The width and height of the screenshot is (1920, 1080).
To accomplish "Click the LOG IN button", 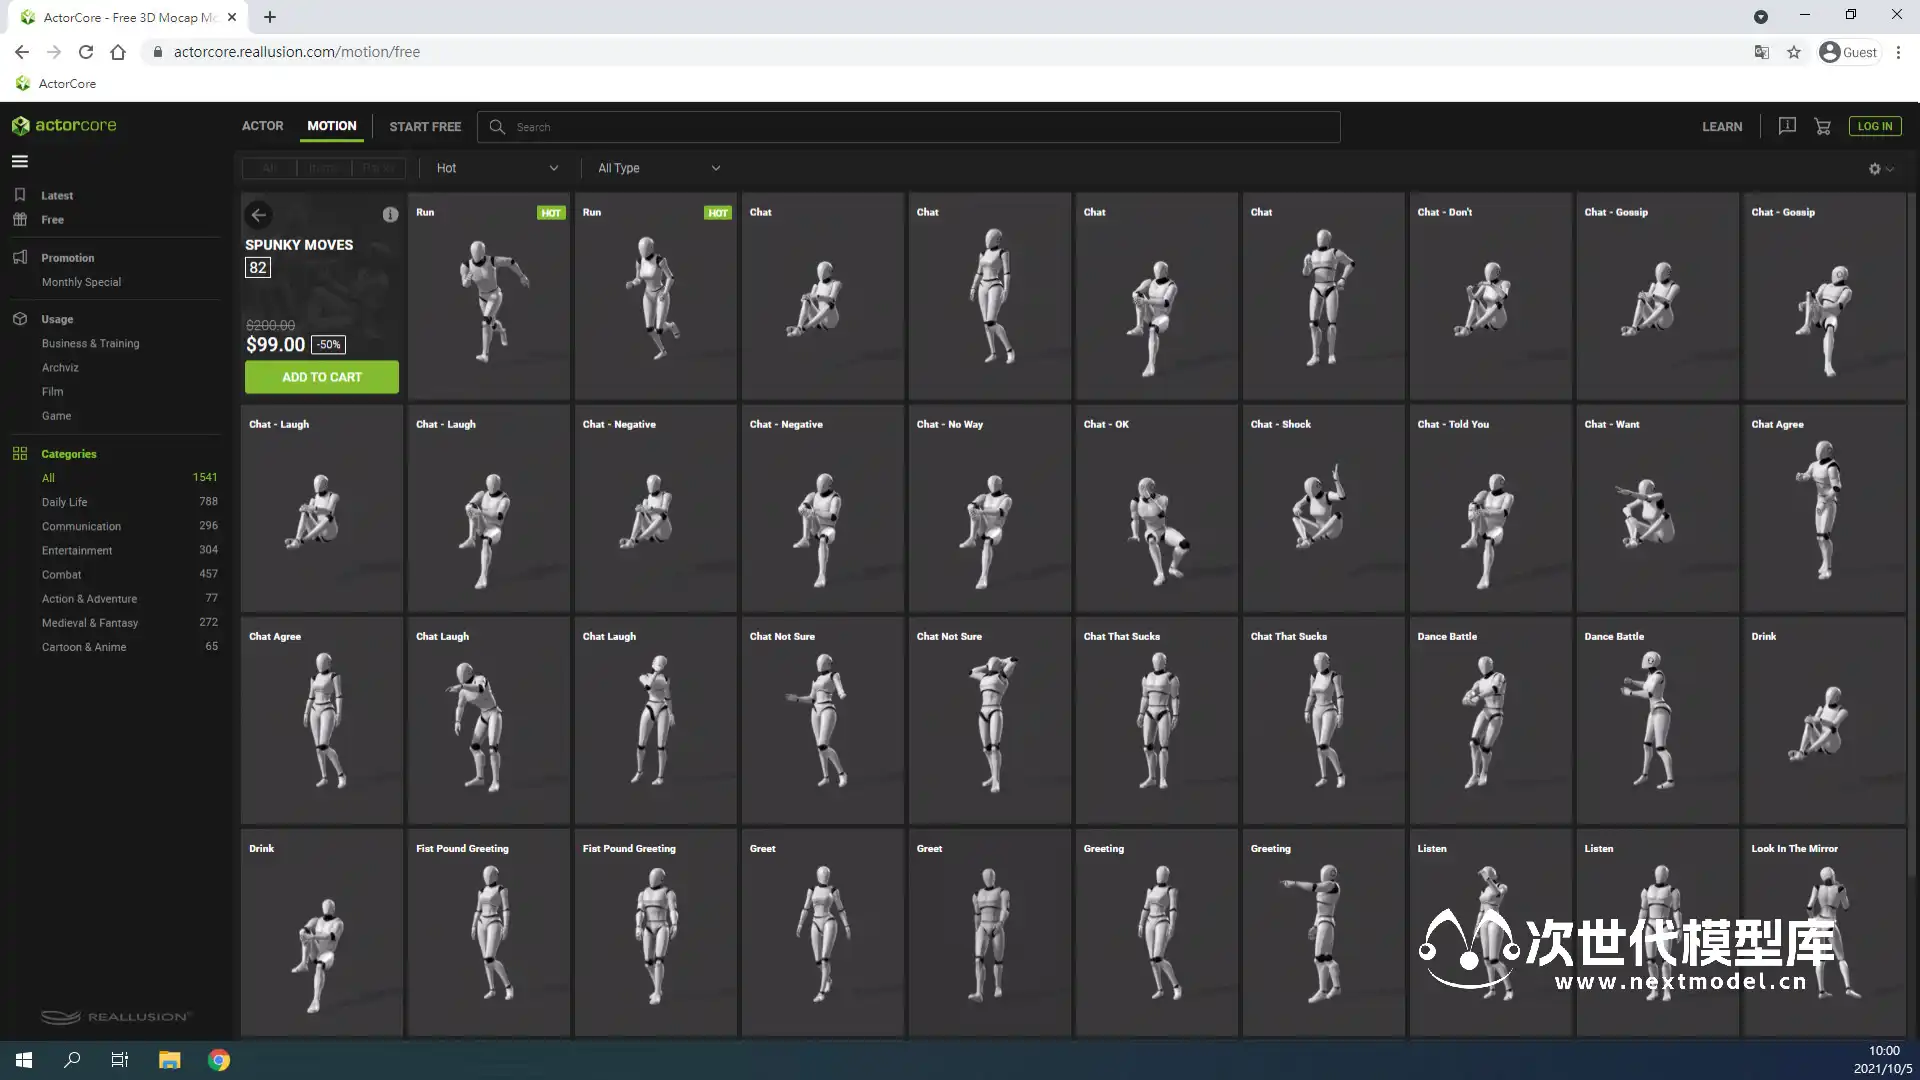I will [1874, 126].
